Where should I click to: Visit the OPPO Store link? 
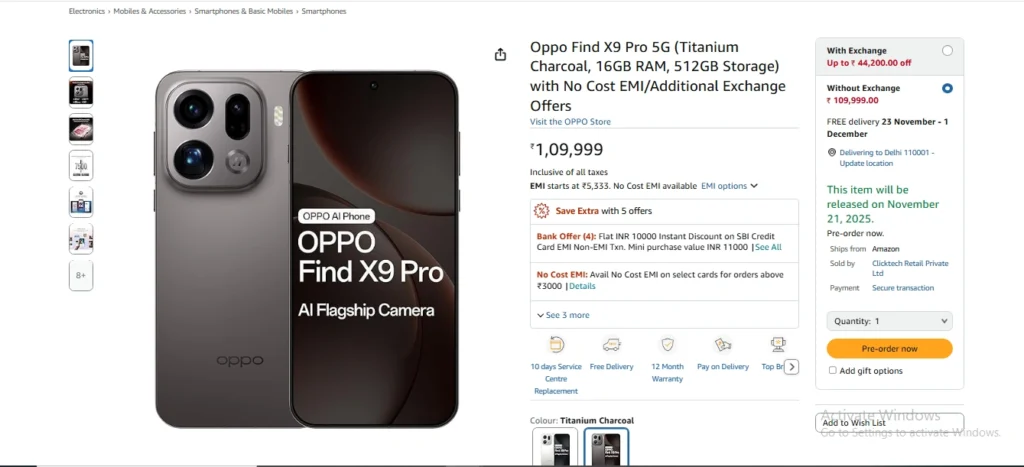pyautogui.click(x=570, y=122)
